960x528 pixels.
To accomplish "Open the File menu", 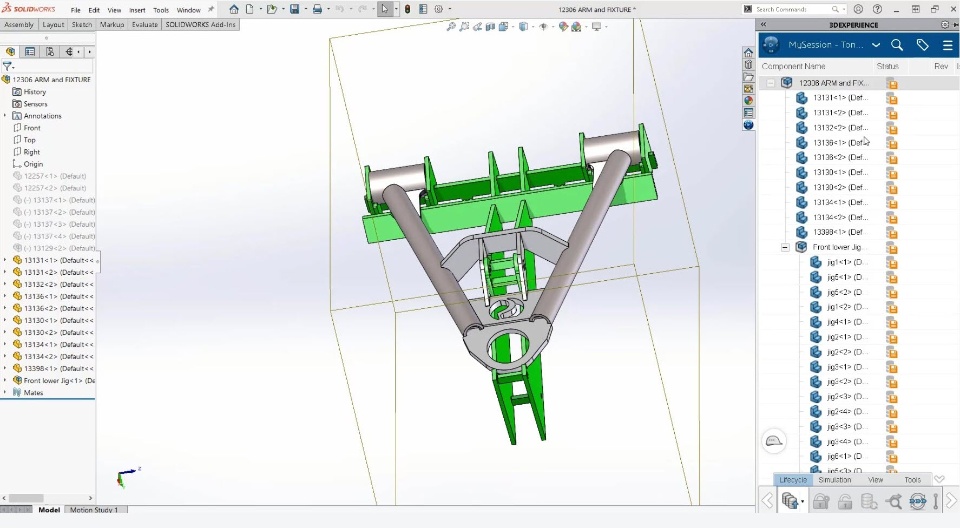I will (x=75, y=10).
